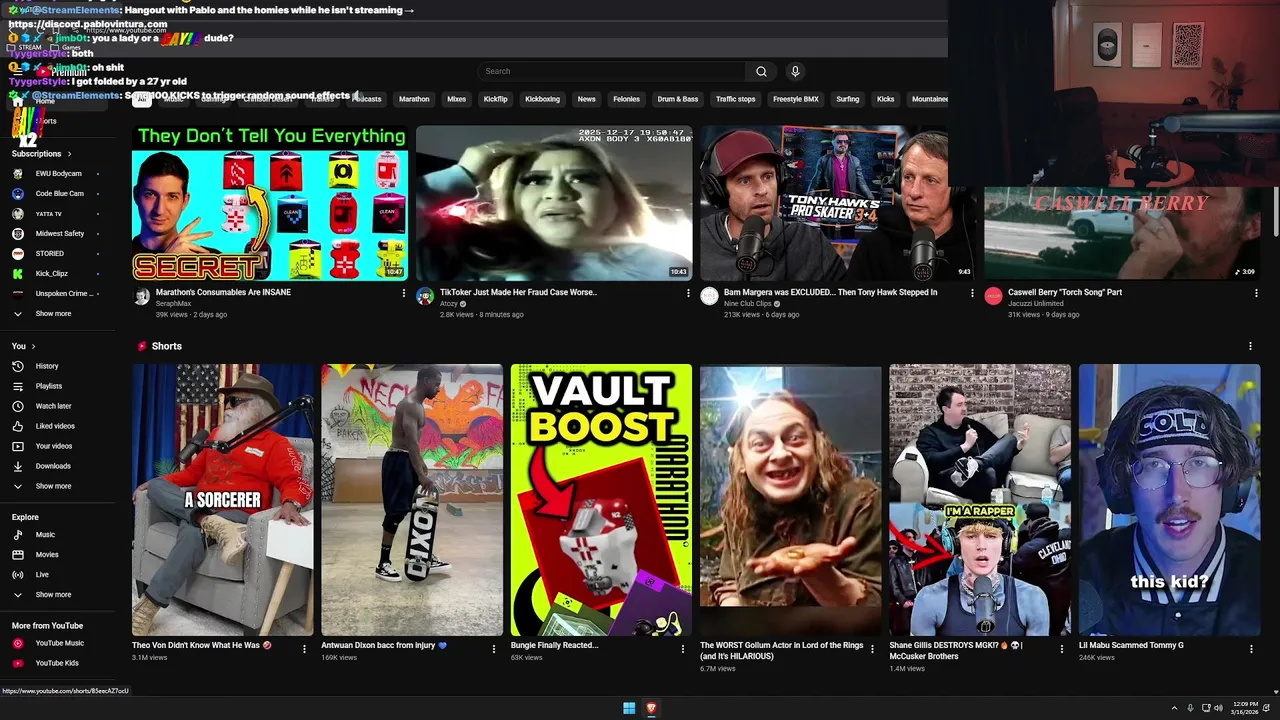Open Code Blue Cam channel
Screen dimensions: 1280x720
(x=59, y=194)
